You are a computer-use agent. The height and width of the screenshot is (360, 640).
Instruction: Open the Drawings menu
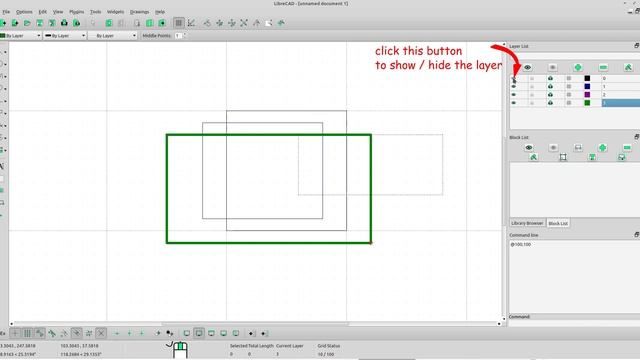pos(139,12)
